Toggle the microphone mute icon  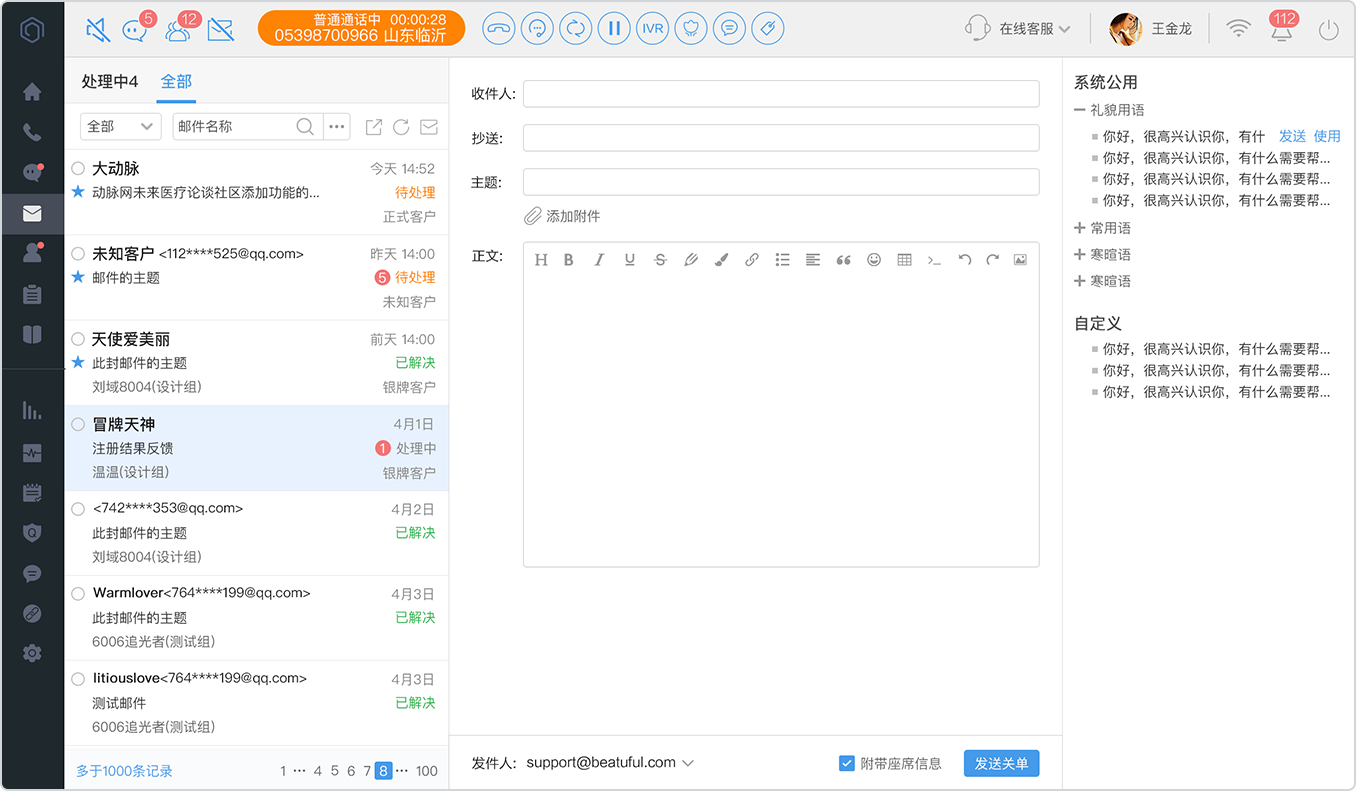coord(98,29)
